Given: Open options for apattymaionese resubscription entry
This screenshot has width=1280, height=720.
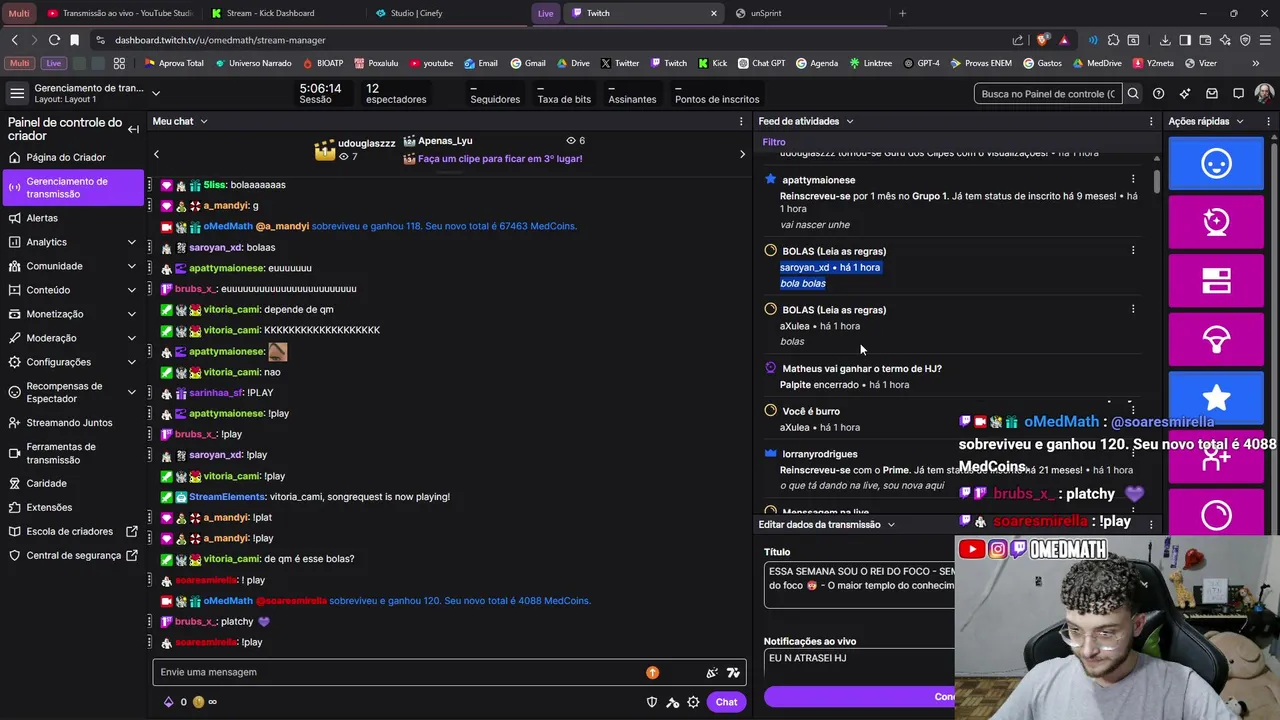Looking at the screenshot, I should [1133, 179].
